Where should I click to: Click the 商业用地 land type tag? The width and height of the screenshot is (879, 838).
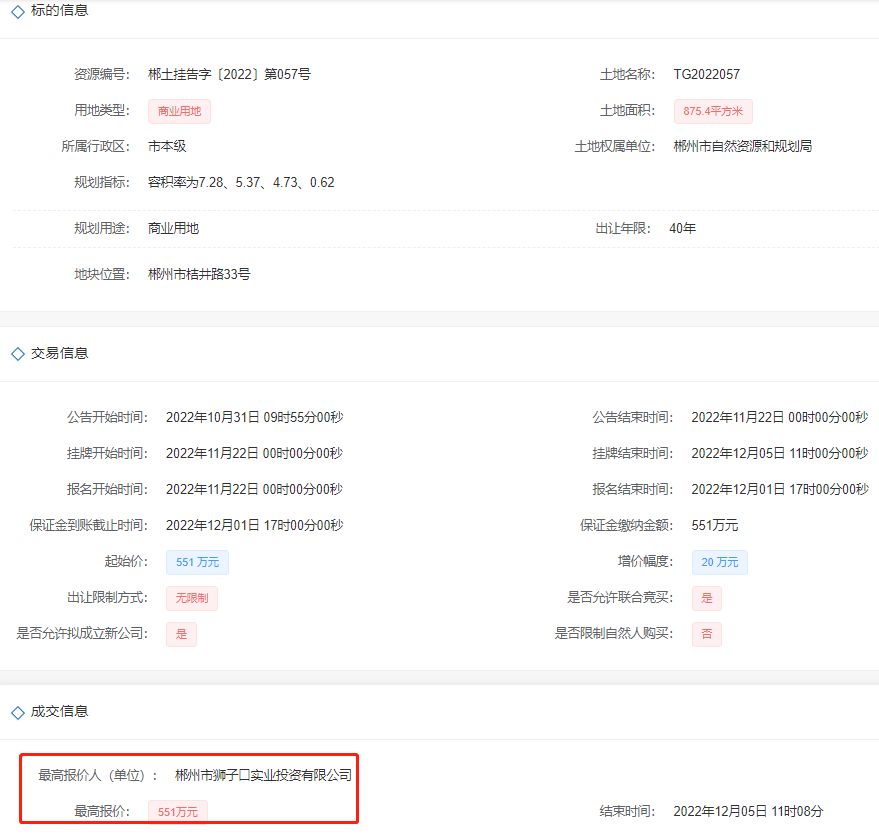coord(179,111)
